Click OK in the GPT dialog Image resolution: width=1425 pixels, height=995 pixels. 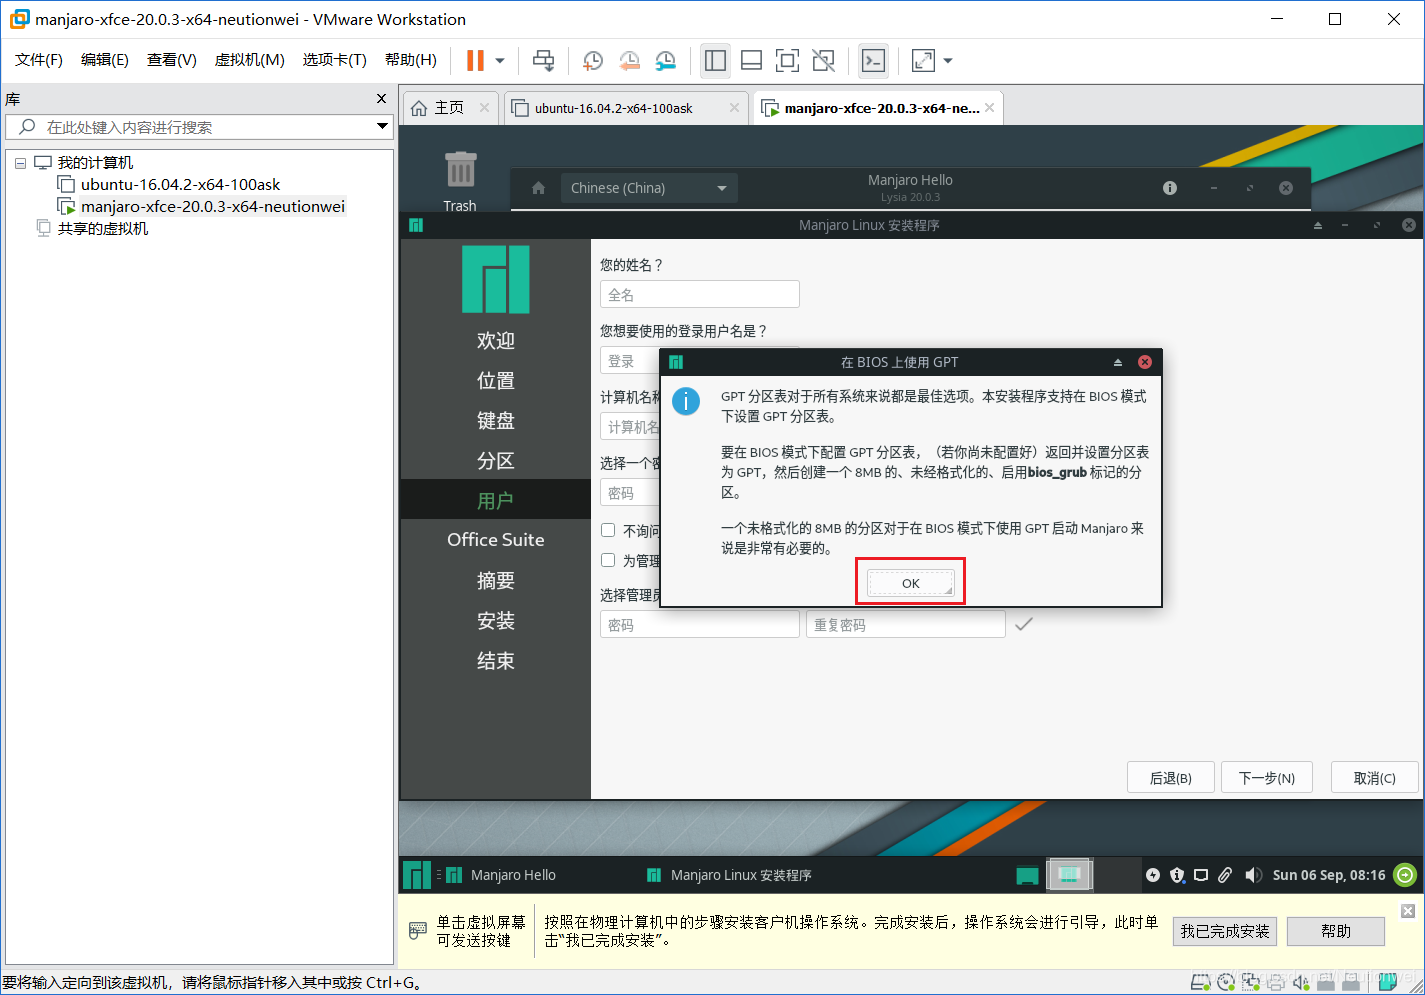point(910,583)
